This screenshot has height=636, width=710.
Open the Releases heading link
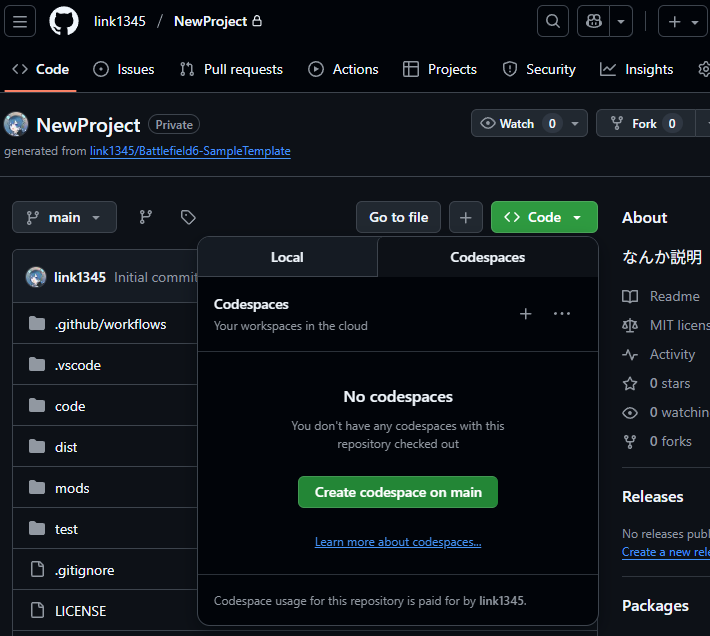(x=652, y=497)
